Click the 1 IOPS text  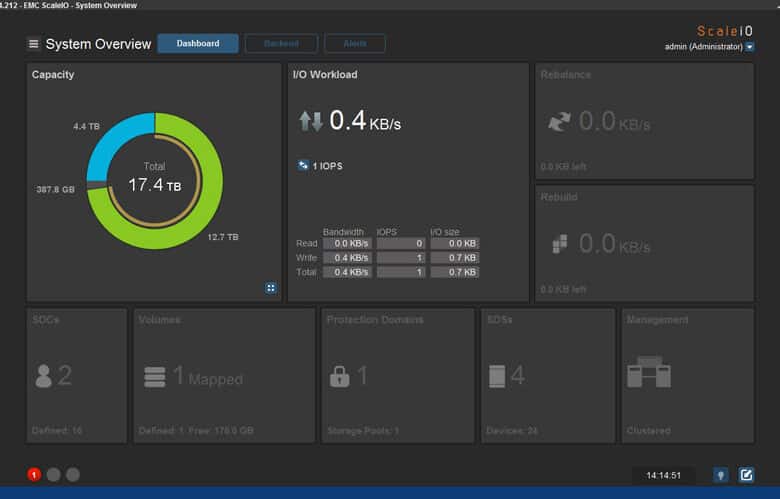(x=327, y=166)
